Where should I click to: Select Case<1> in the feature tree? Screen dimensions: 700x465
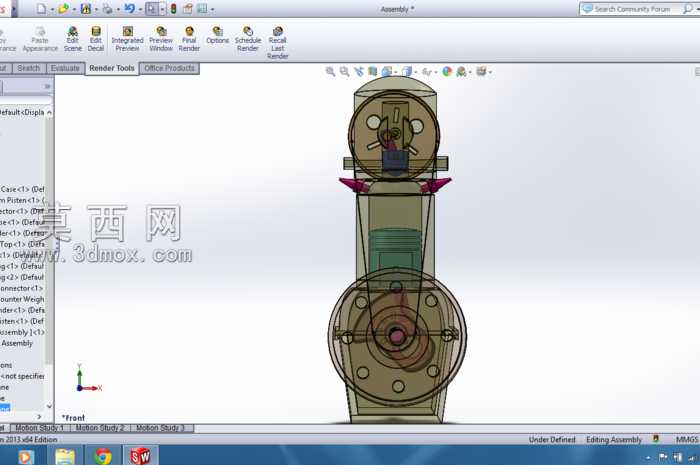(22, 189)
